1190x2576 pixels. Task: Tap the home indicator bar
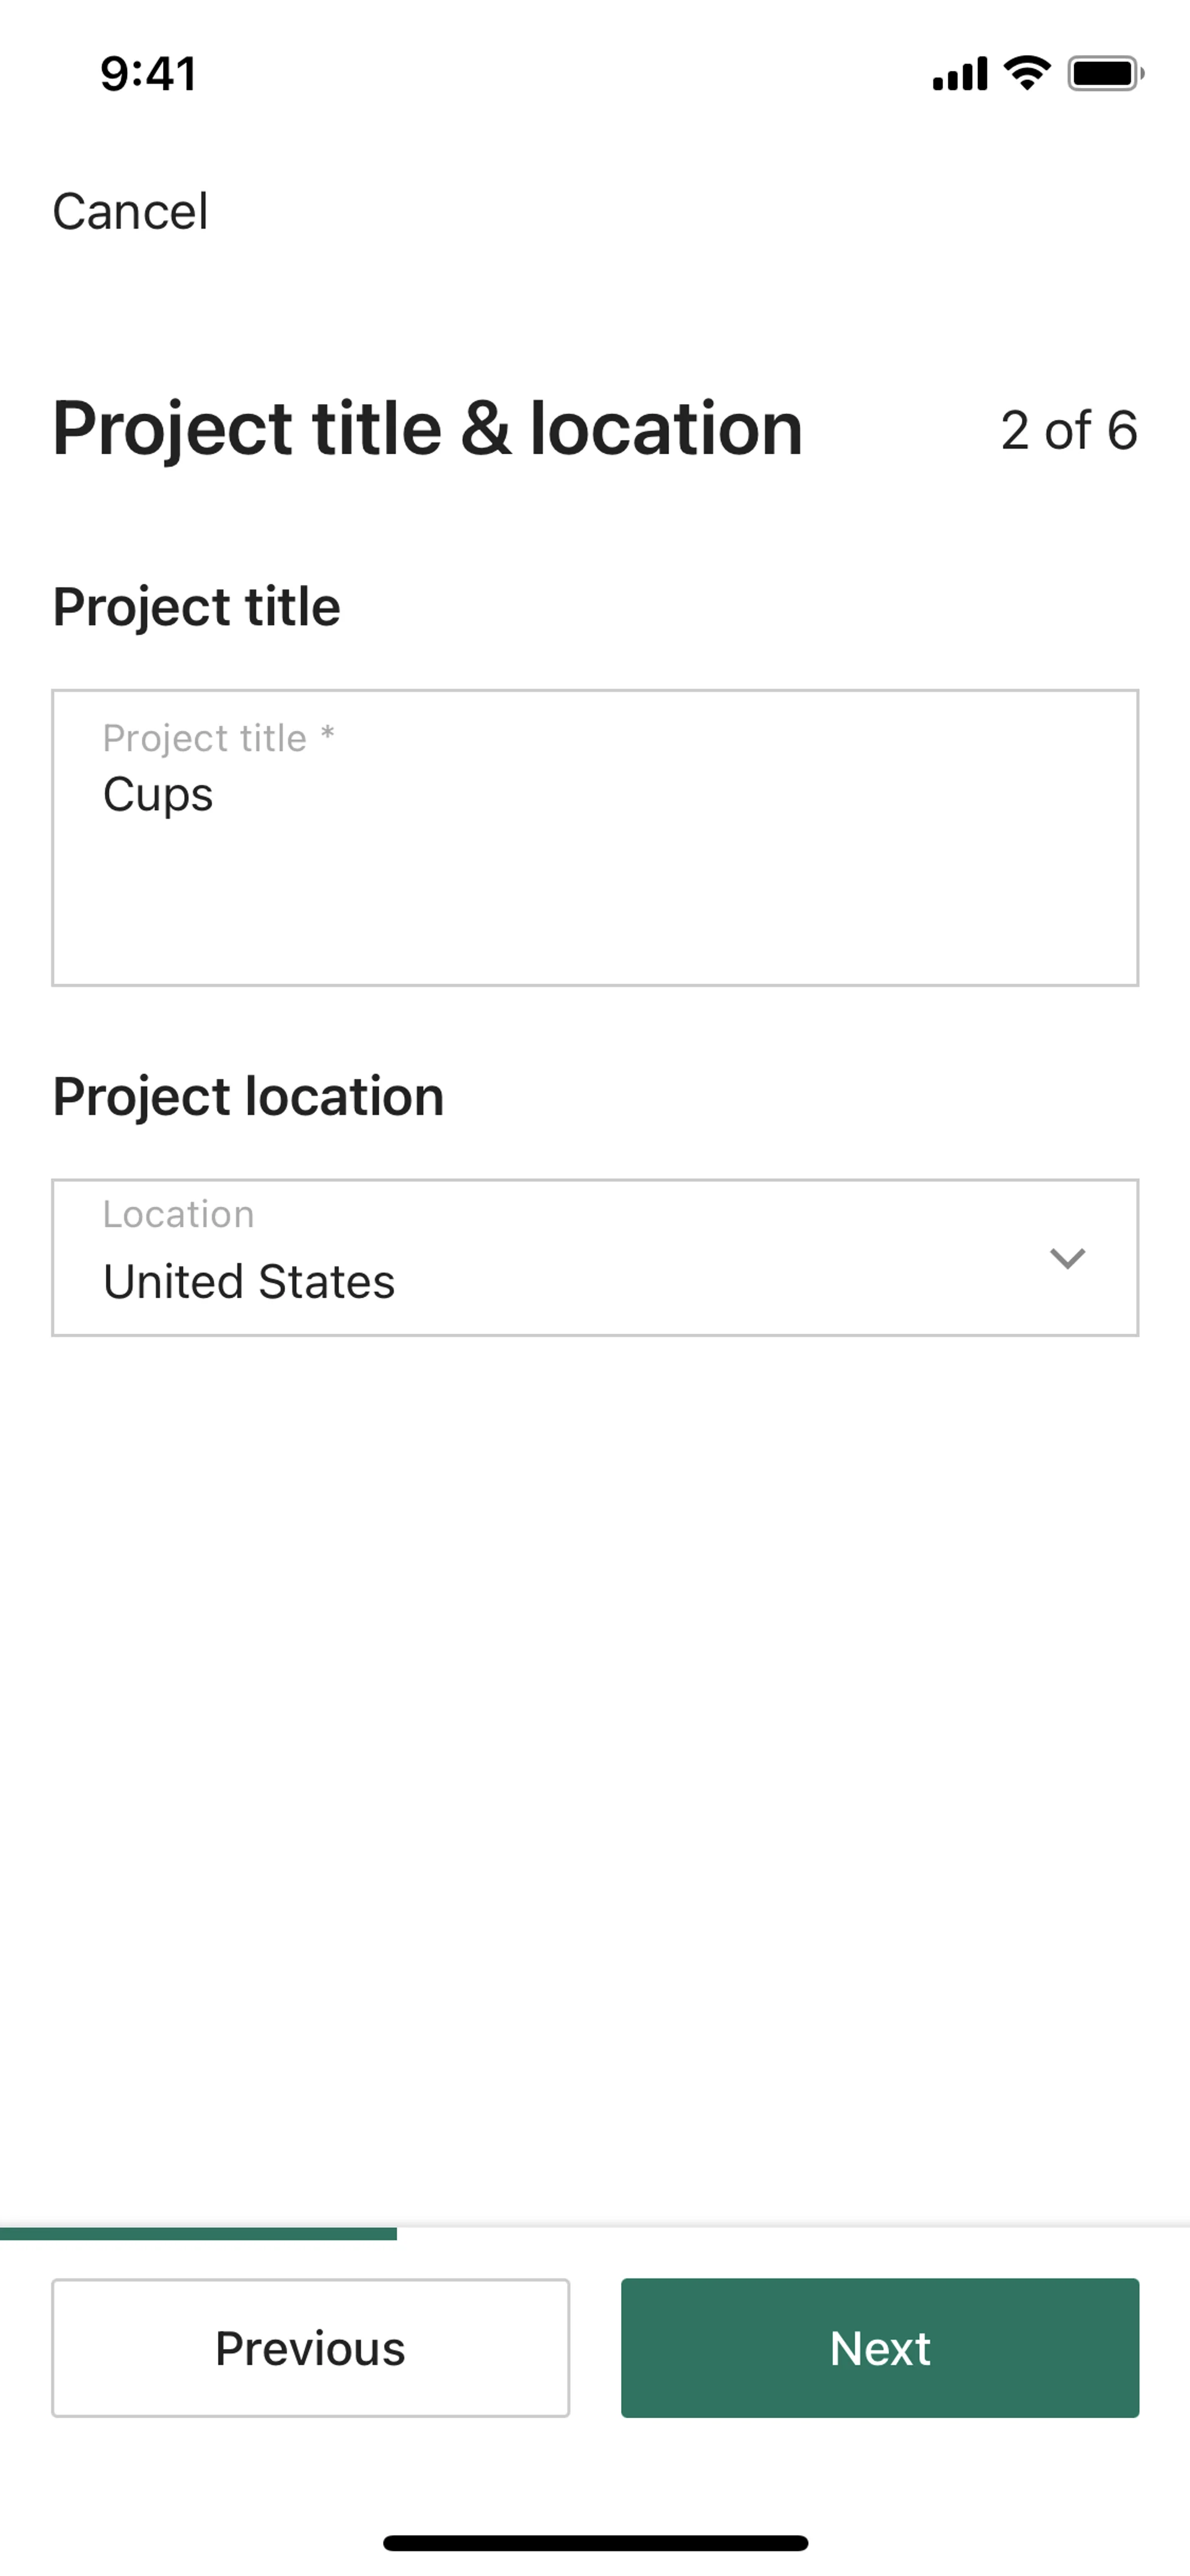[x=595, y=2543]
